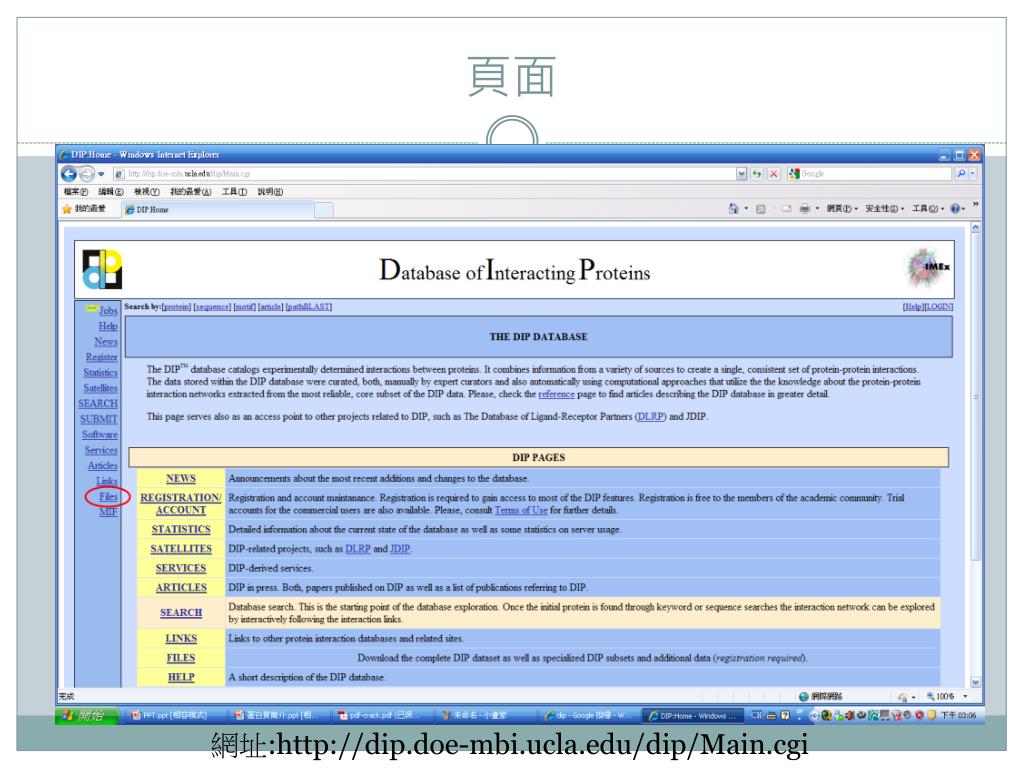Click the search magnifier icon
This screenshot has height=768, width=1024.
tap(961, 174)
